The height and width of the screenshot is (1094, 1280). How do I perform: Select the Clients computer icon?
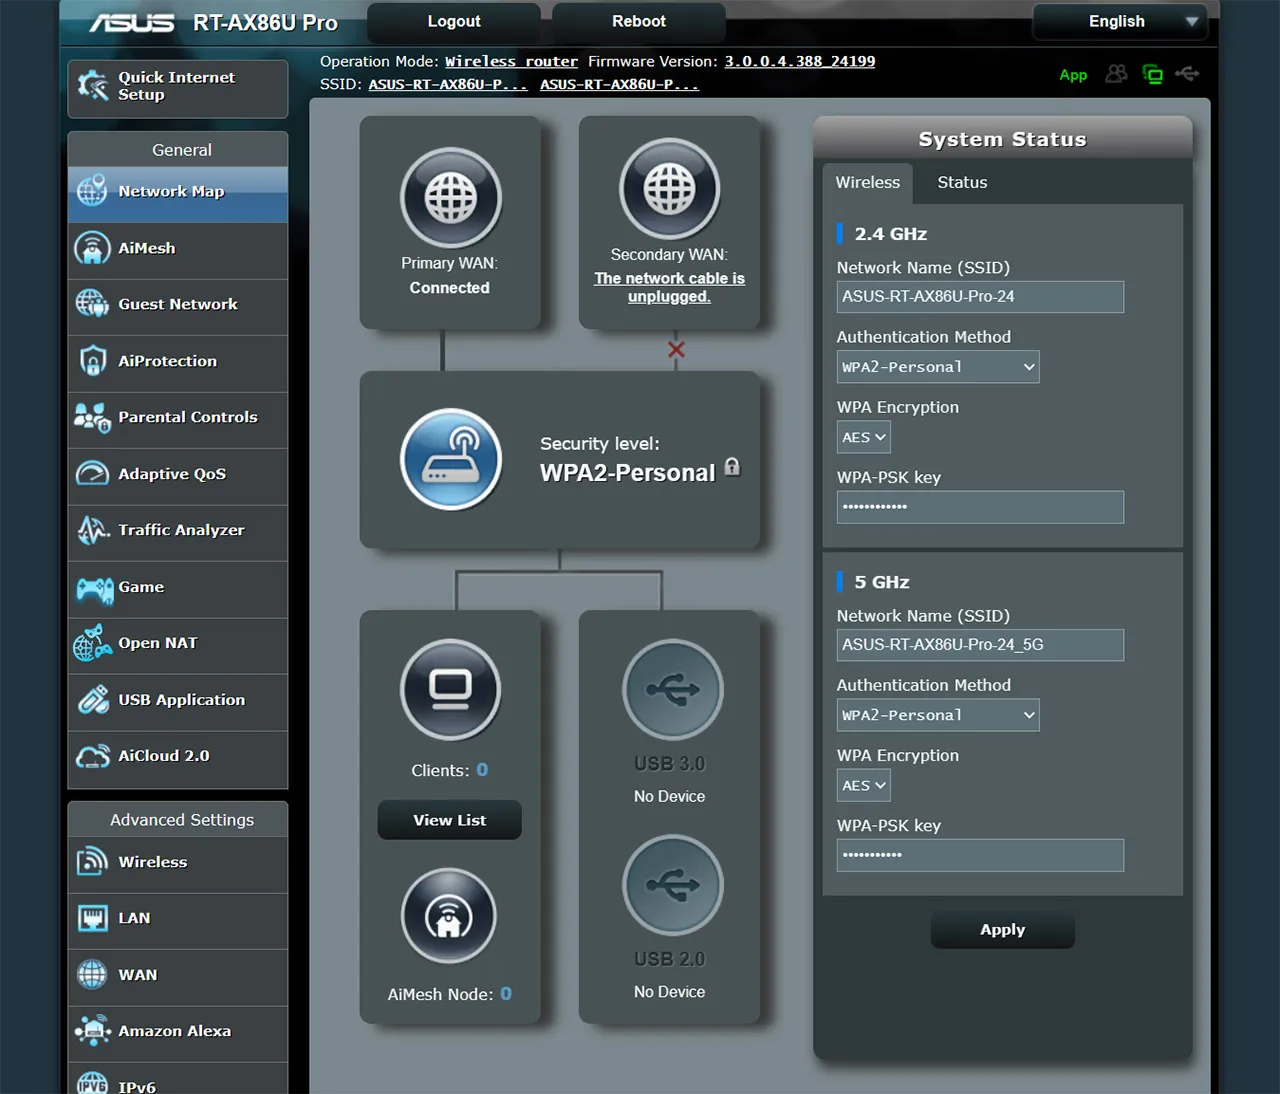[x=451, y=690]
